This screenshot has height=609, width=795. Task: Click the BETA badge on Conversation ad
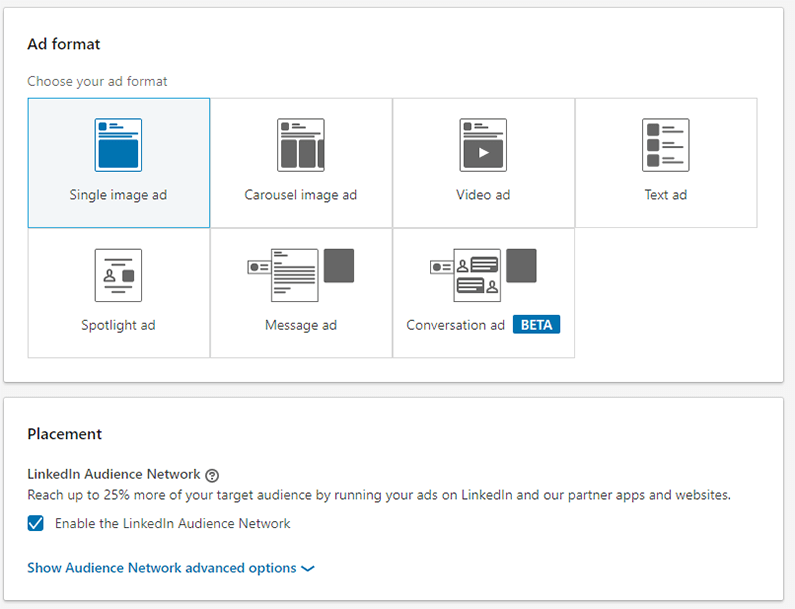(x=536, y=325)
